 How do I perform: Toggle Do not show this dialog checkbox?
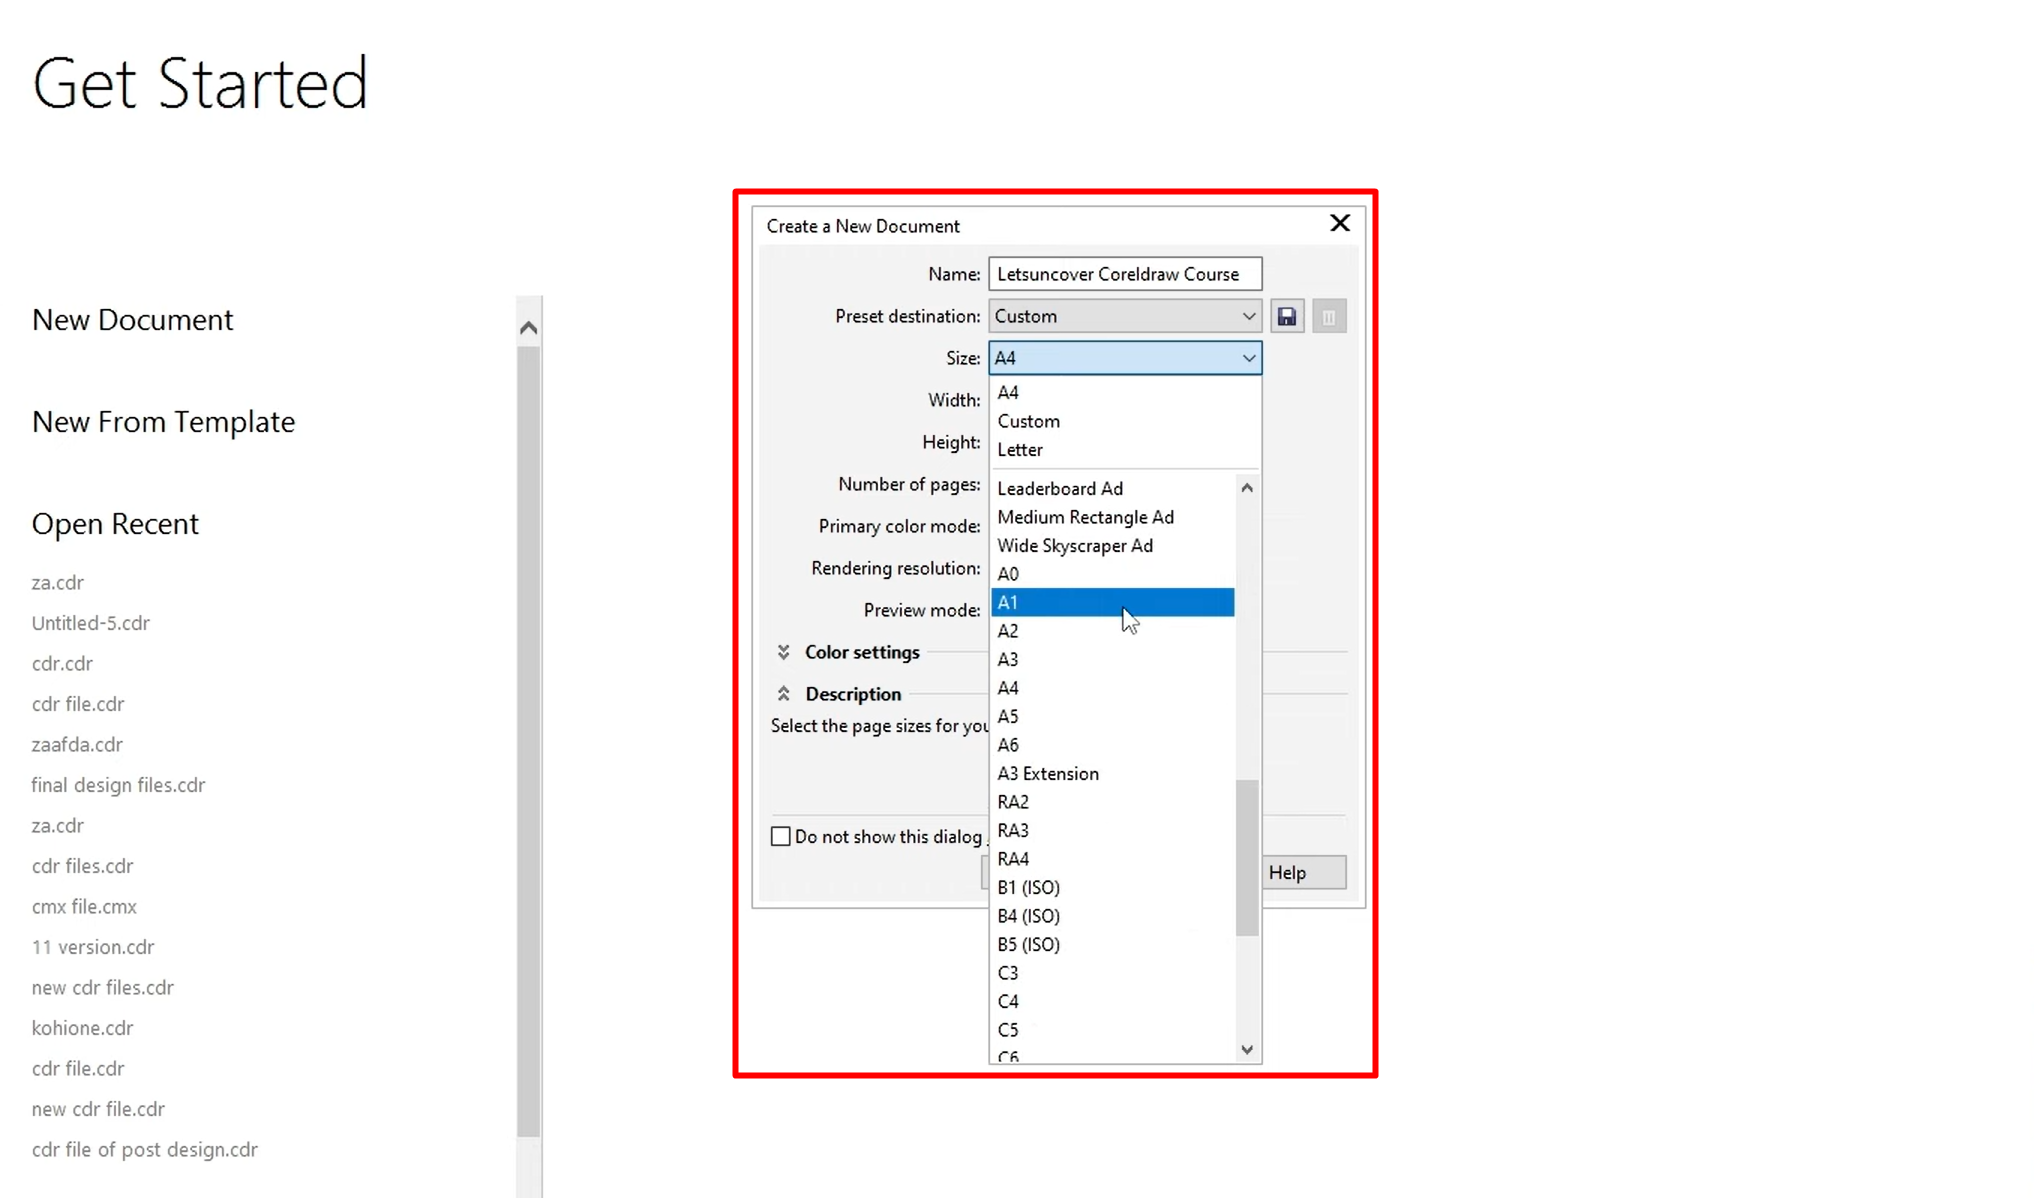pyautogui.click(x=781, y=836)
